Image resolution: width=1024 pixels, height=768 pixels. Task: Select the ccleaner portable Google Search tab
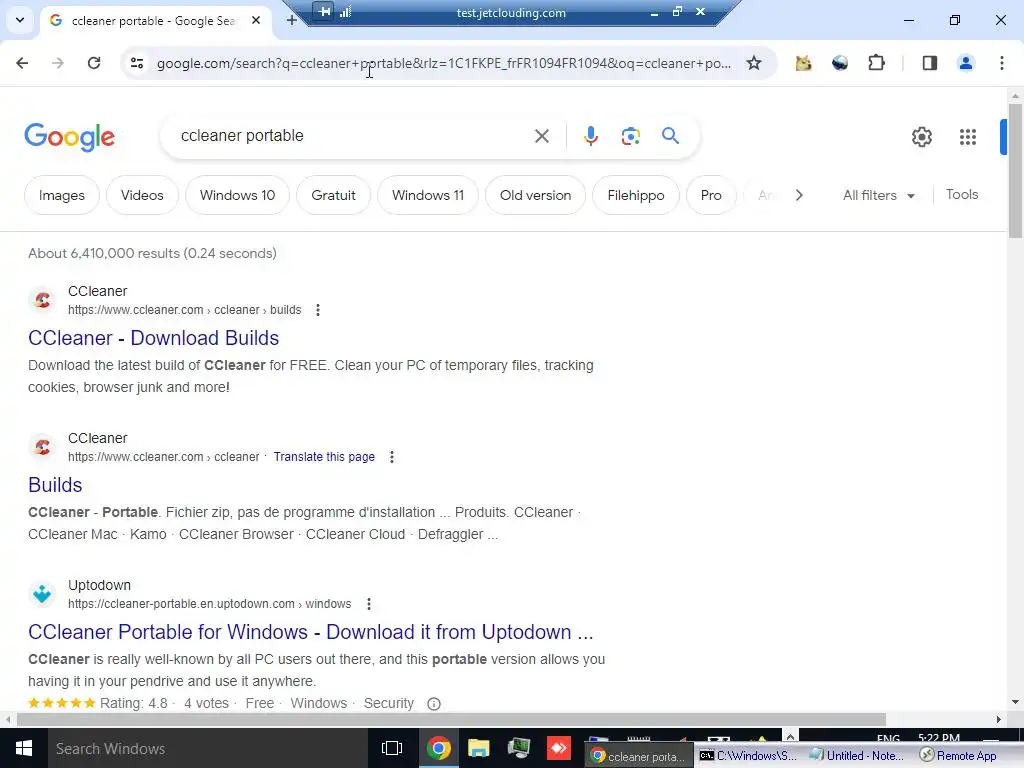(154, 21)
